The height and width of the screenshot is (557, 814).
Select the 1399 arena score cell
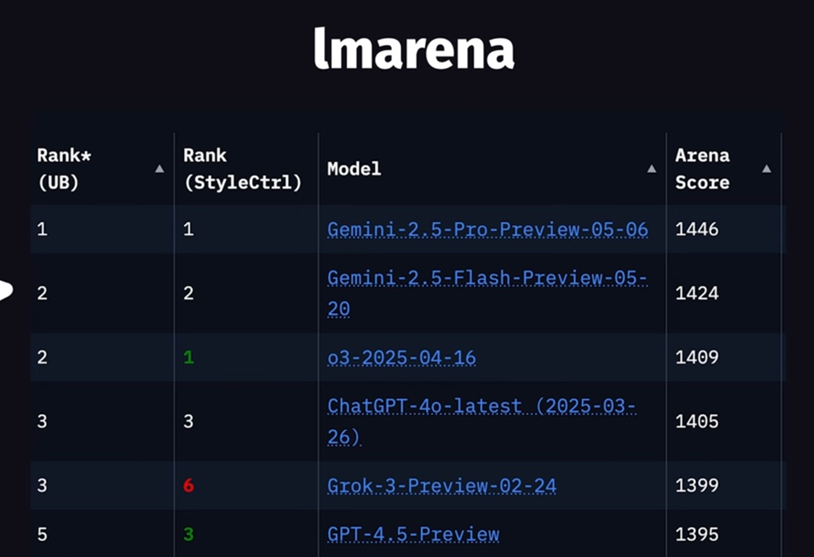[x=696, y=486]
